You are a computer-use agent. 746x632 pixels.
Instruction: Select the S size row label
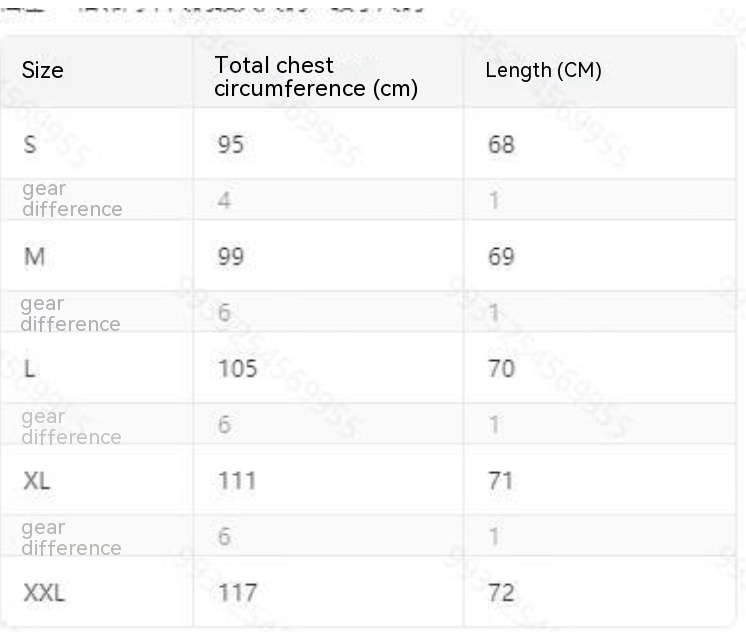(x=30, y=145)
